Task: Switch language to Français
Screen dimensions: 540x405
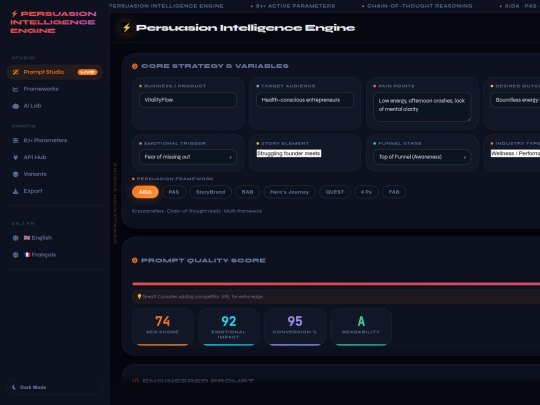Action: tap(54, 255)
